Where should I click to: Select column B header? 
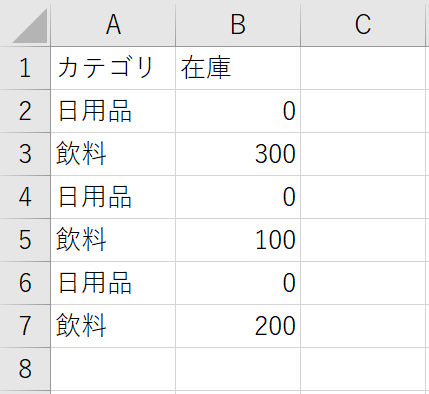pos(238,25)
